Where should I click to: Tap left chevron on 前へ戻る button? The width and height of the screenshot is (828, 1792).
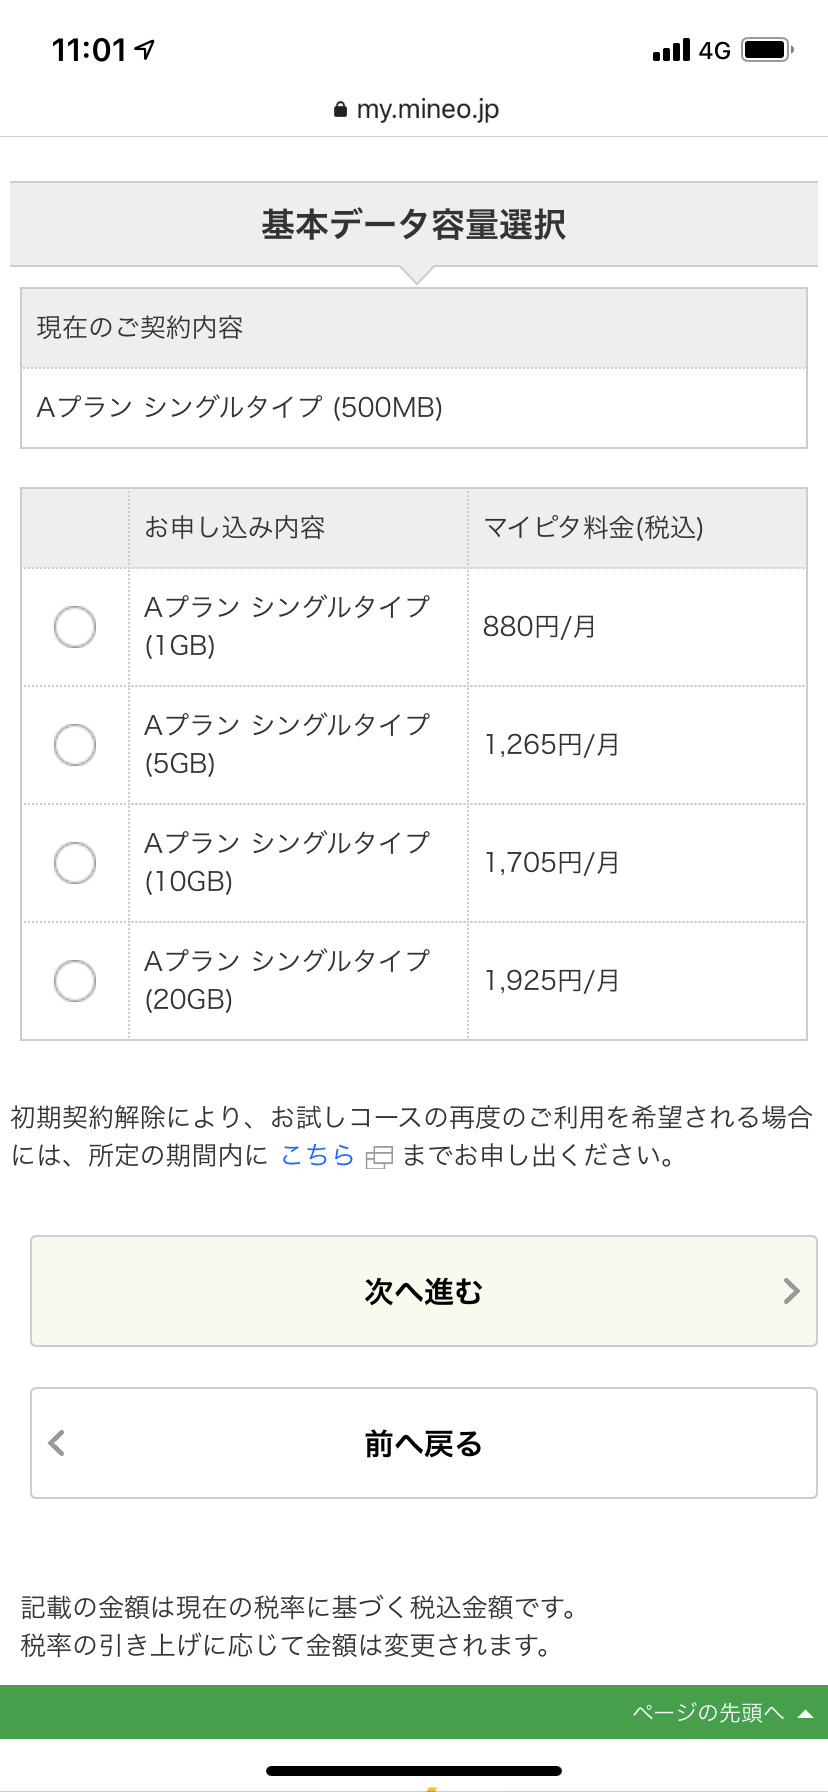57,1443
